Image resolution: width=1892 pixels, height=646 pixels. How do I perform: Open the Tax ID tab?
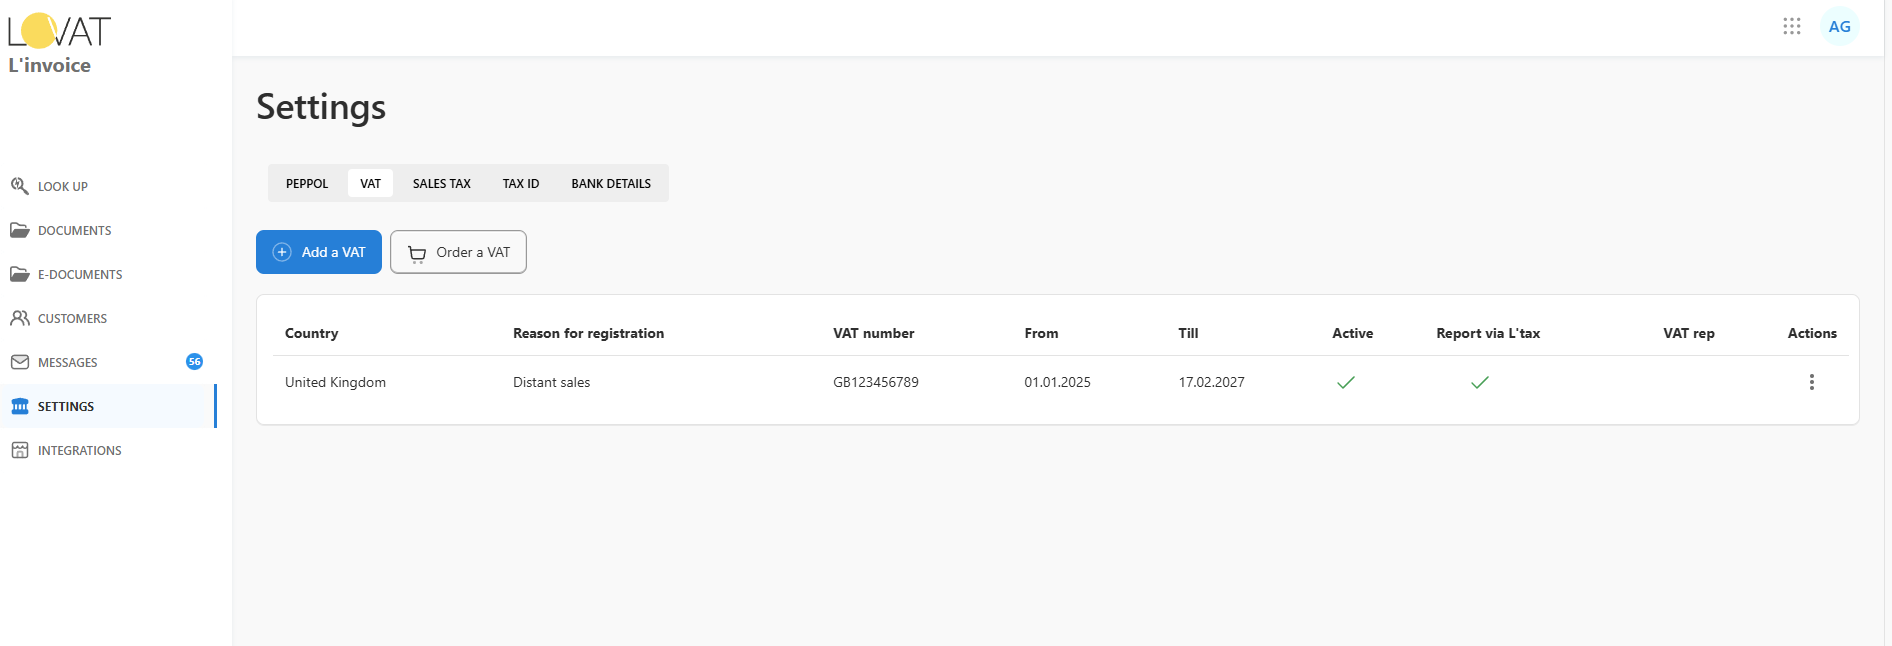pos(520,184)
